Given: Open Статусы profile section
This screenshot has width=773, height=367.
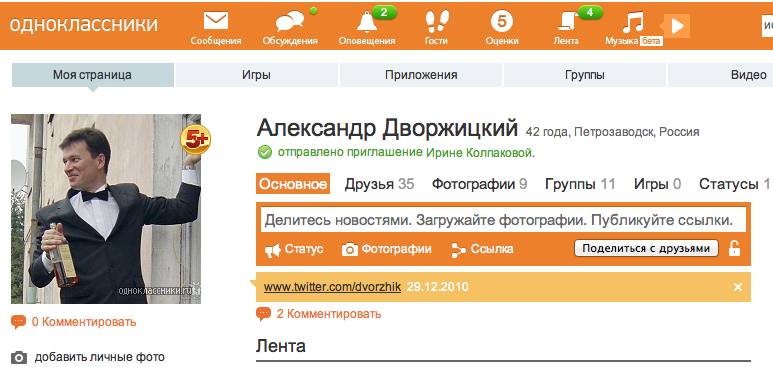Looking at the screenshot, I should [x=735, y=184].
